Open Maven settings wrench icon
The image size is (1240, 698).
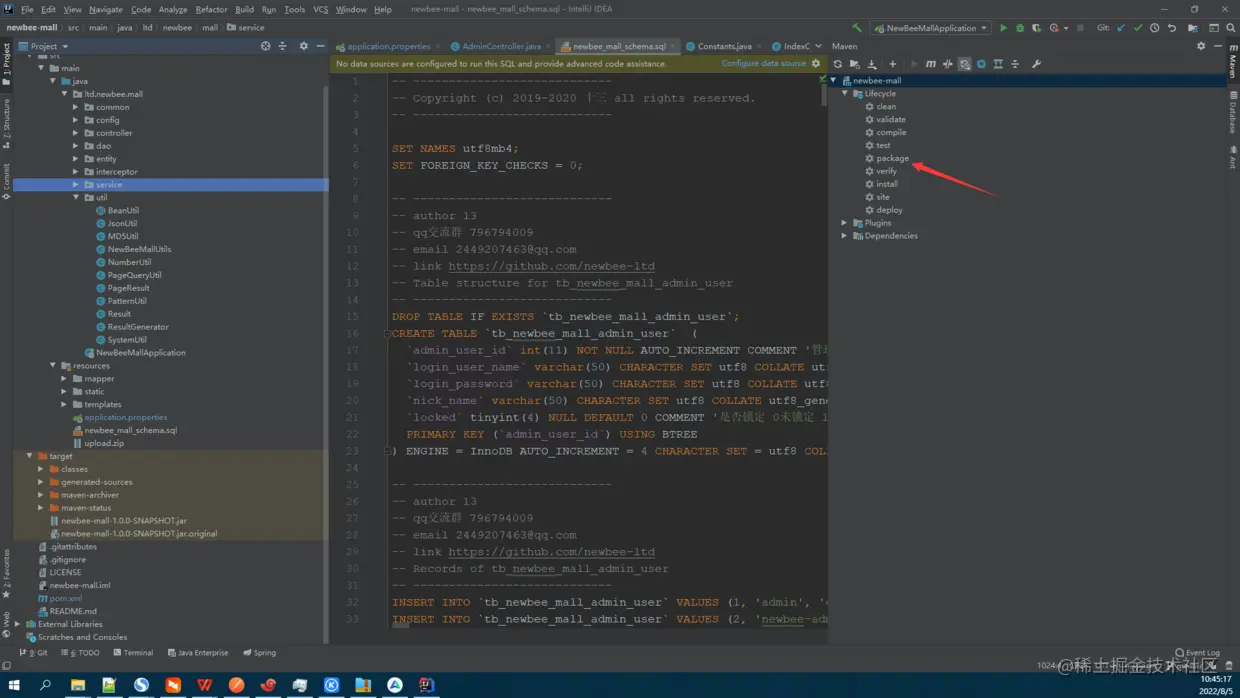tap(1036, 64)
